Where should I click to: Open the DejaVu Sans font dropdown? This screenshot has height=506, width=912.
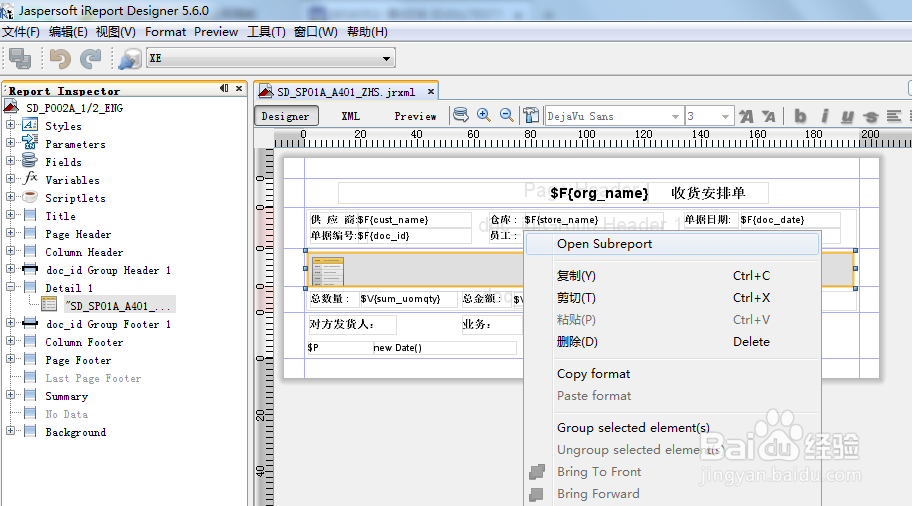point(675,116)
